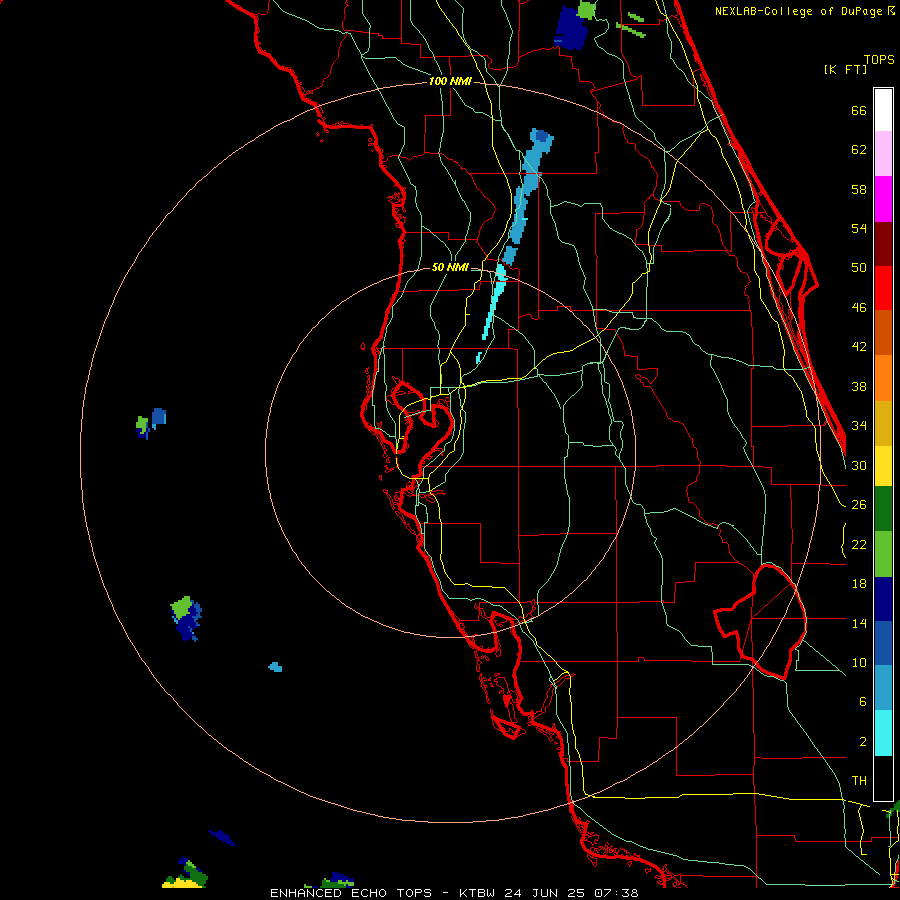Click the 'TH' legend label
Viewport: 900px width, 900px height.
click(x=859, y=781)
